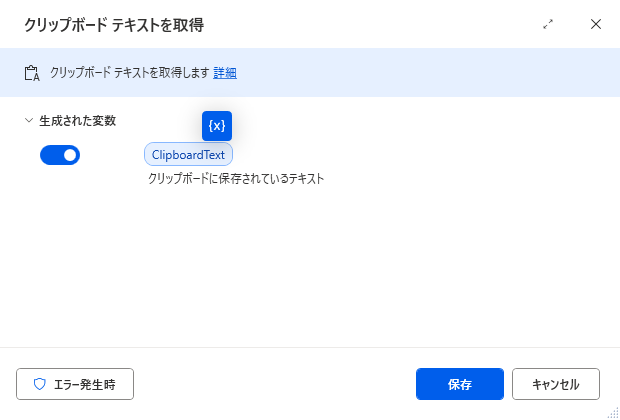This screenshot has height=420, width=620.
Task: Disable the ClipboardText variable toggle
Action: click(60, 155)
